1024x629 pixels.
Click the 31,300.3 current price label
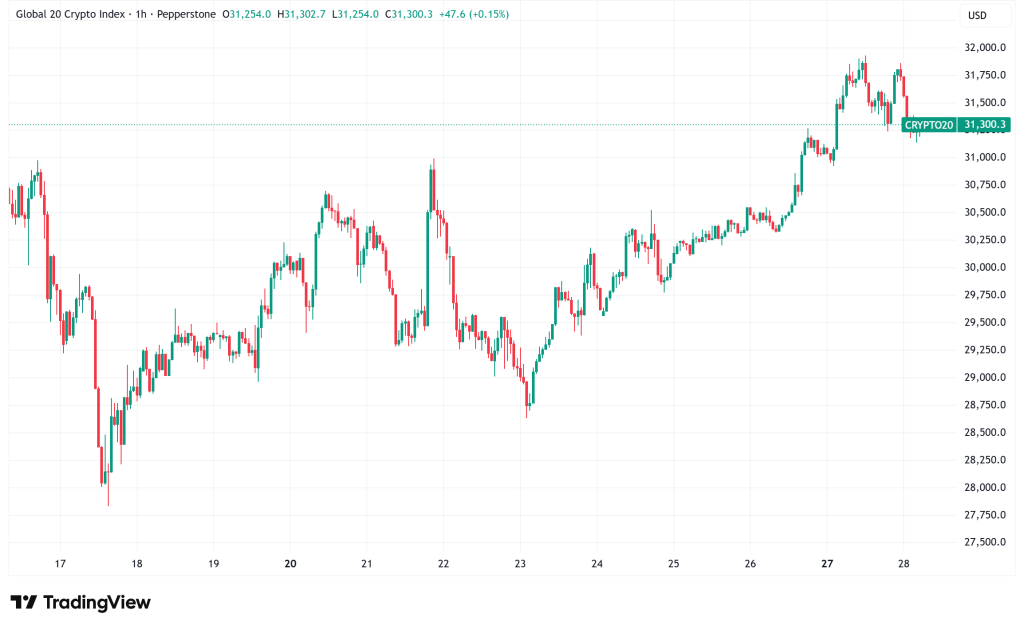point(985,125)
